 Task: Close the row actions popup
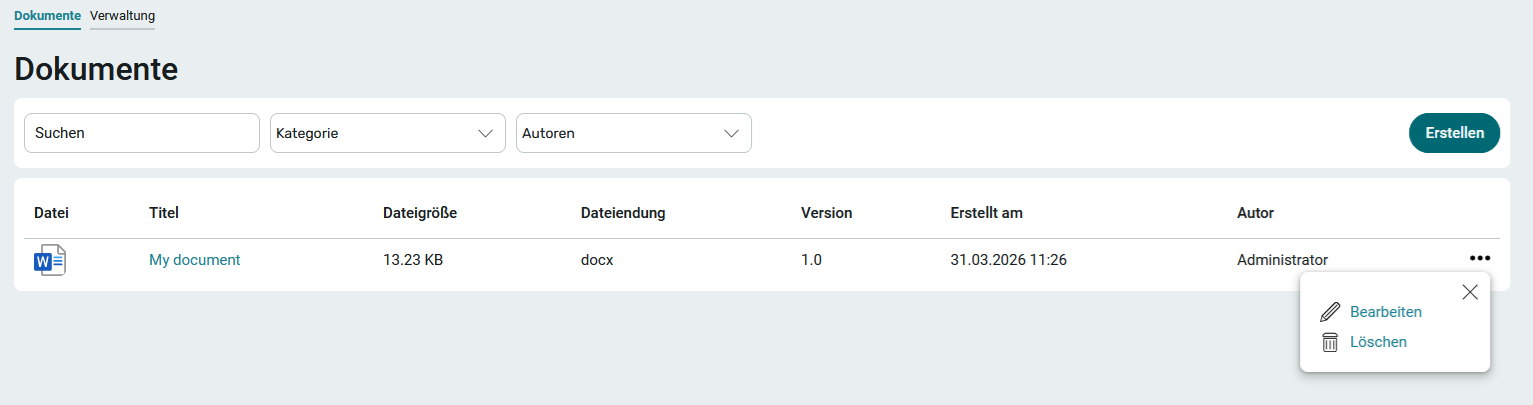pos(1470,292)
